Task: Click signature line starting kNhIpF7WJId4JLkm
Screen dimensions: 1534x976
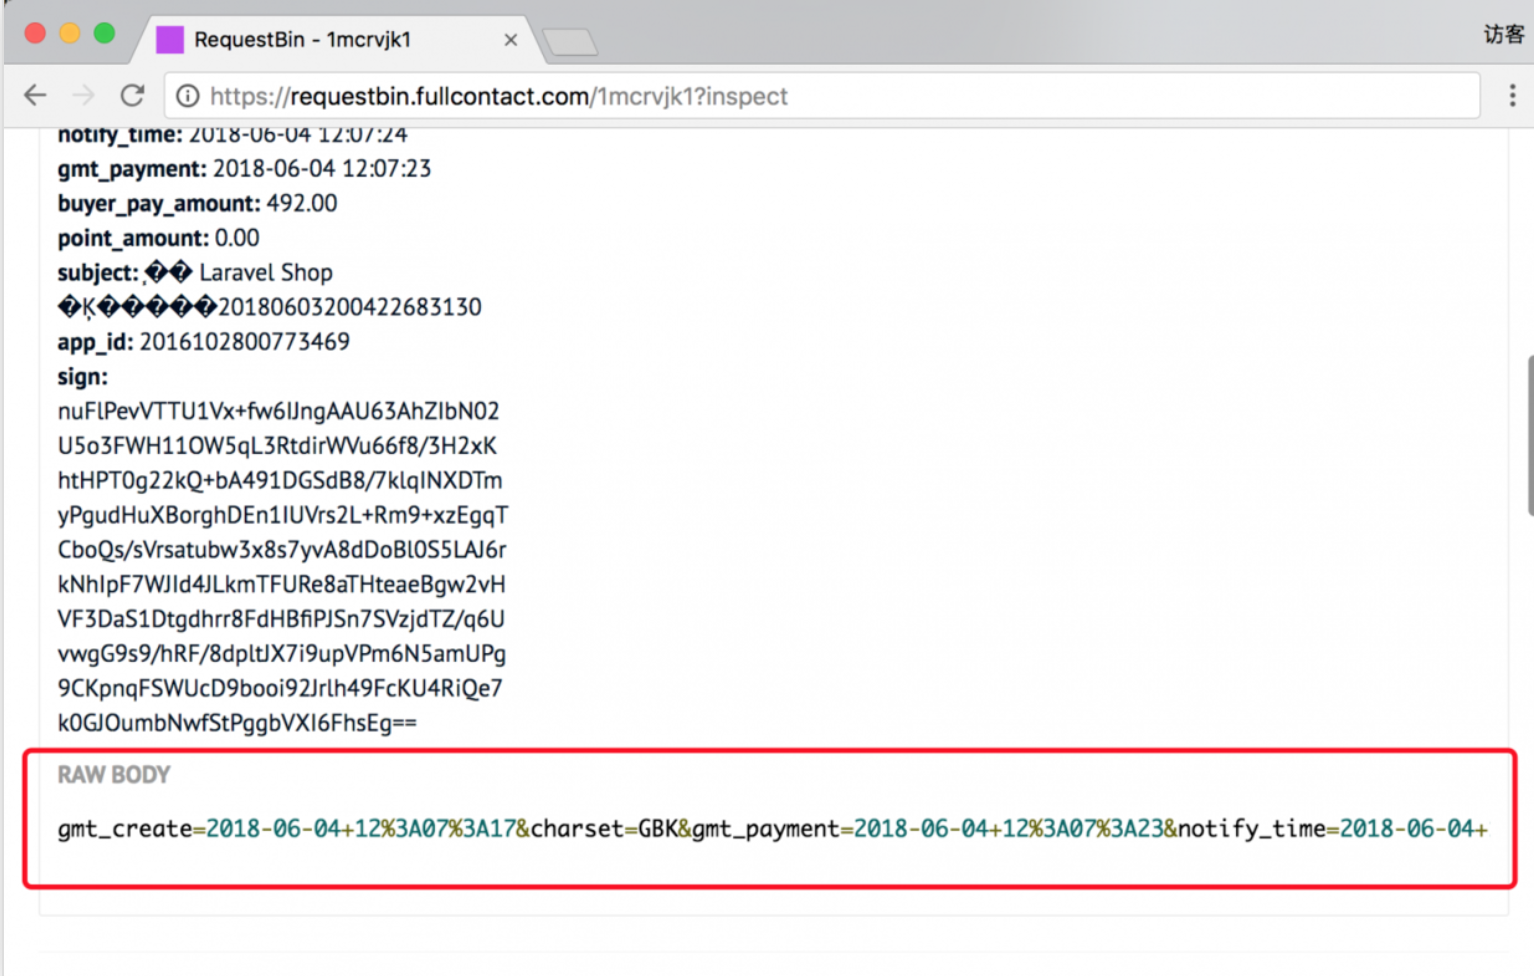Action: 282,584
